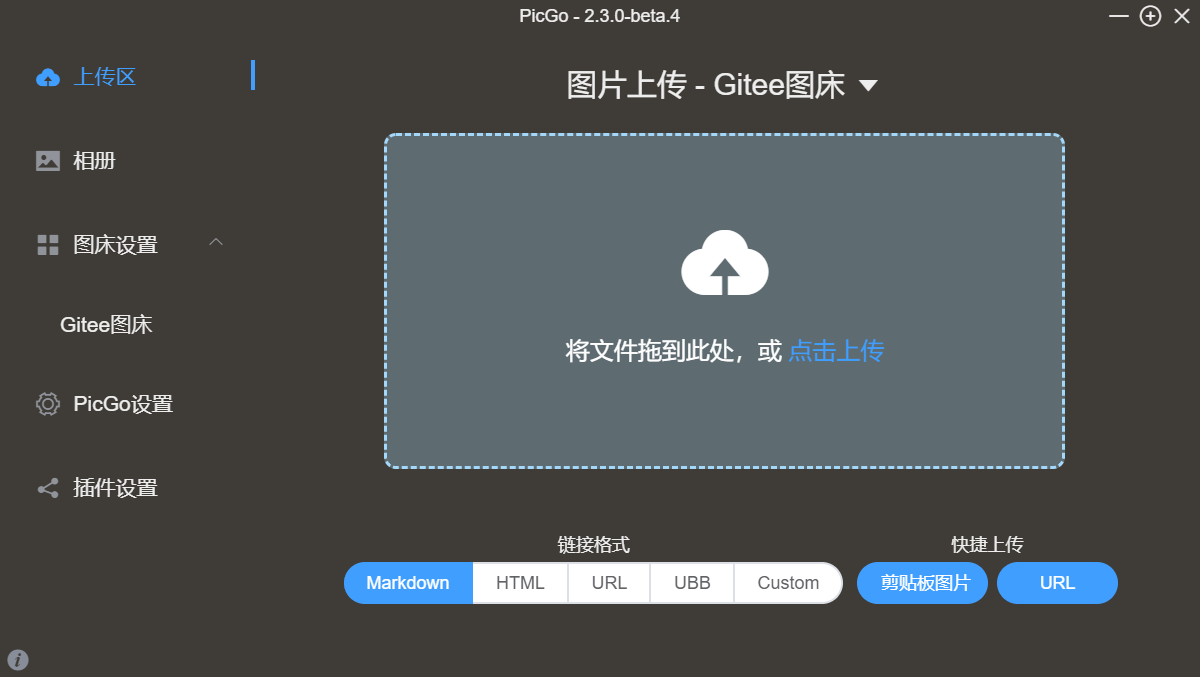Switch to the HTML link format tab
Image resolution: width=1200 pixels, height=677 pixels.
(x=520, y=583)
